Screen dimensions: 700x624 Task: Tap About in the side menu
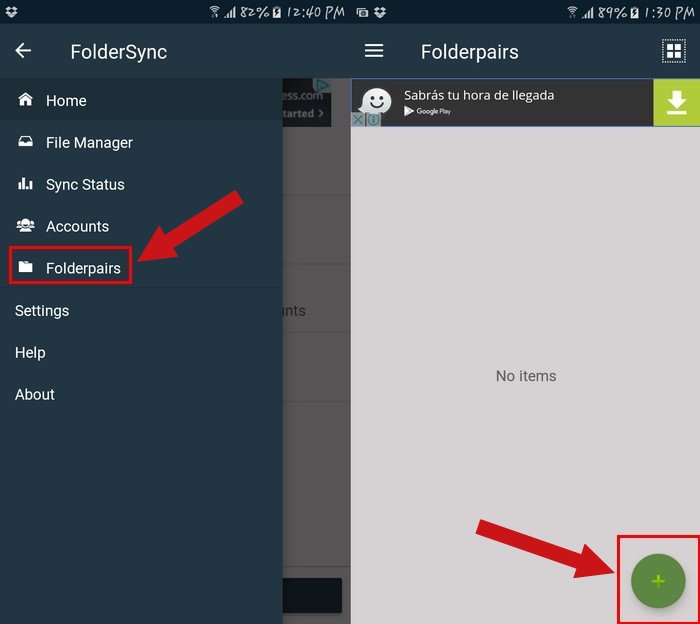(35, 395)
